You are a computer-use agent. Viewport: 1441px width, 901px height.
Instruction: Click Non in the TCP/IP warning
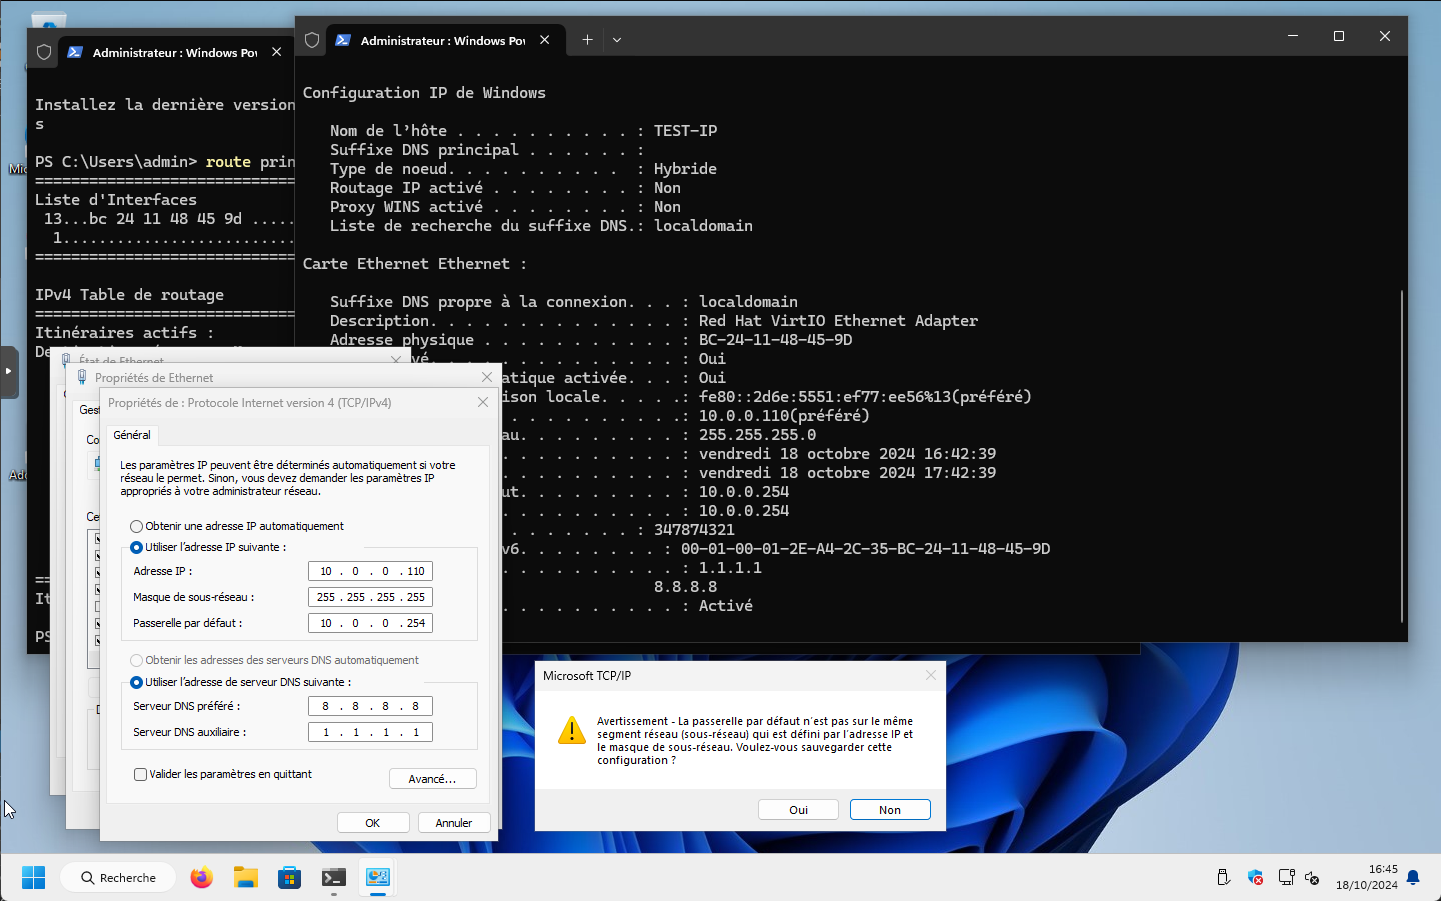(x=890, y=810)
